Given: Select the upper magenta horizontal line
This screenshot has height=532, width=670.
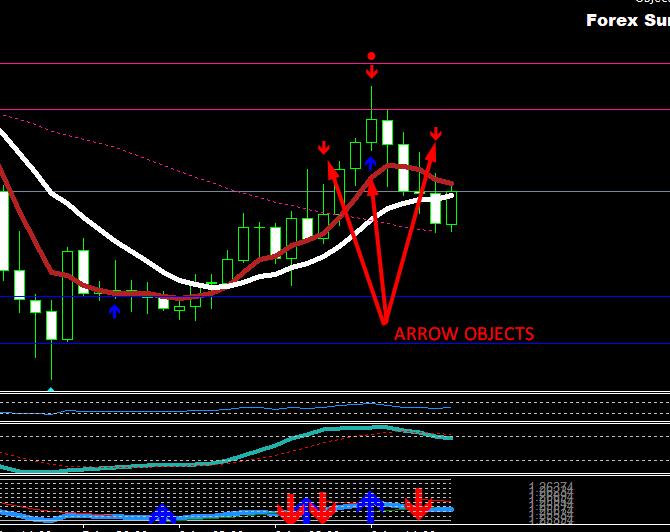Looking at the screenshot, I should coord(335,64).
